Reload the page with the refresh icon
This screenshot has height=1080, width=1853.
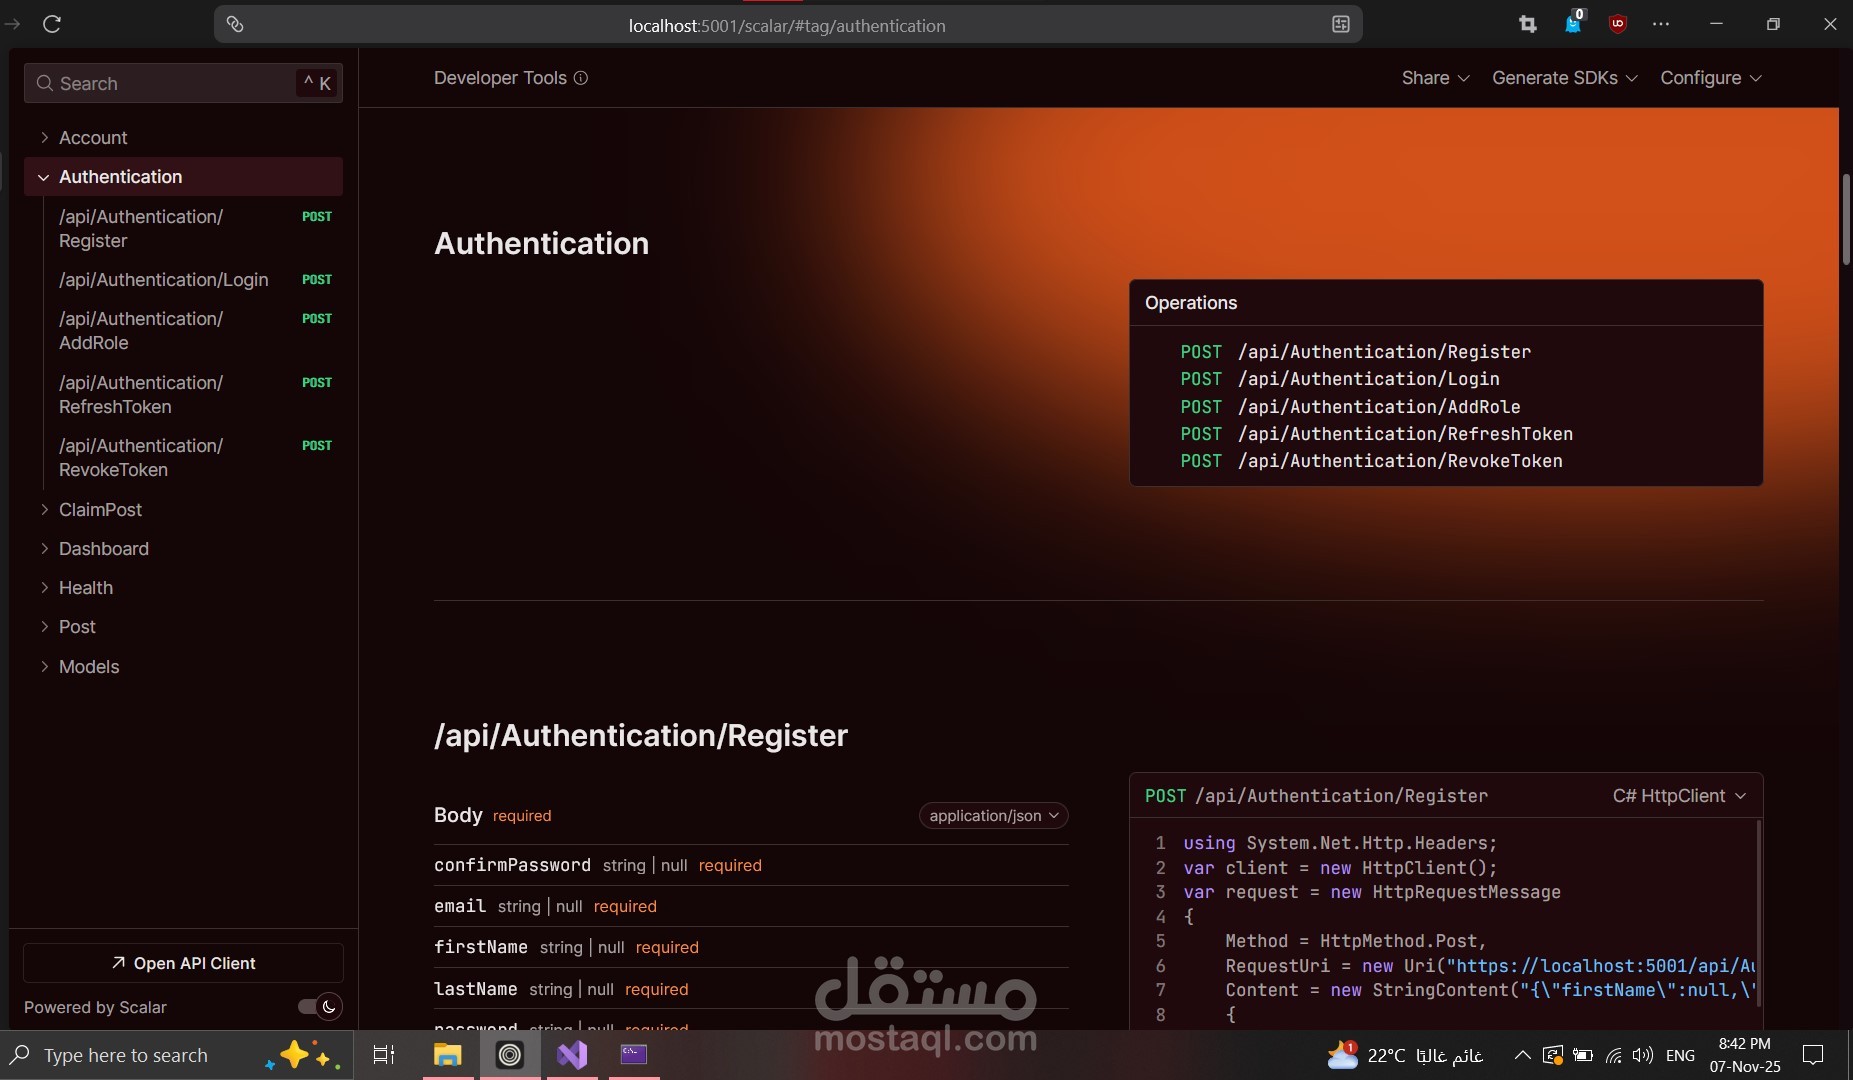(x=52, y=24)
